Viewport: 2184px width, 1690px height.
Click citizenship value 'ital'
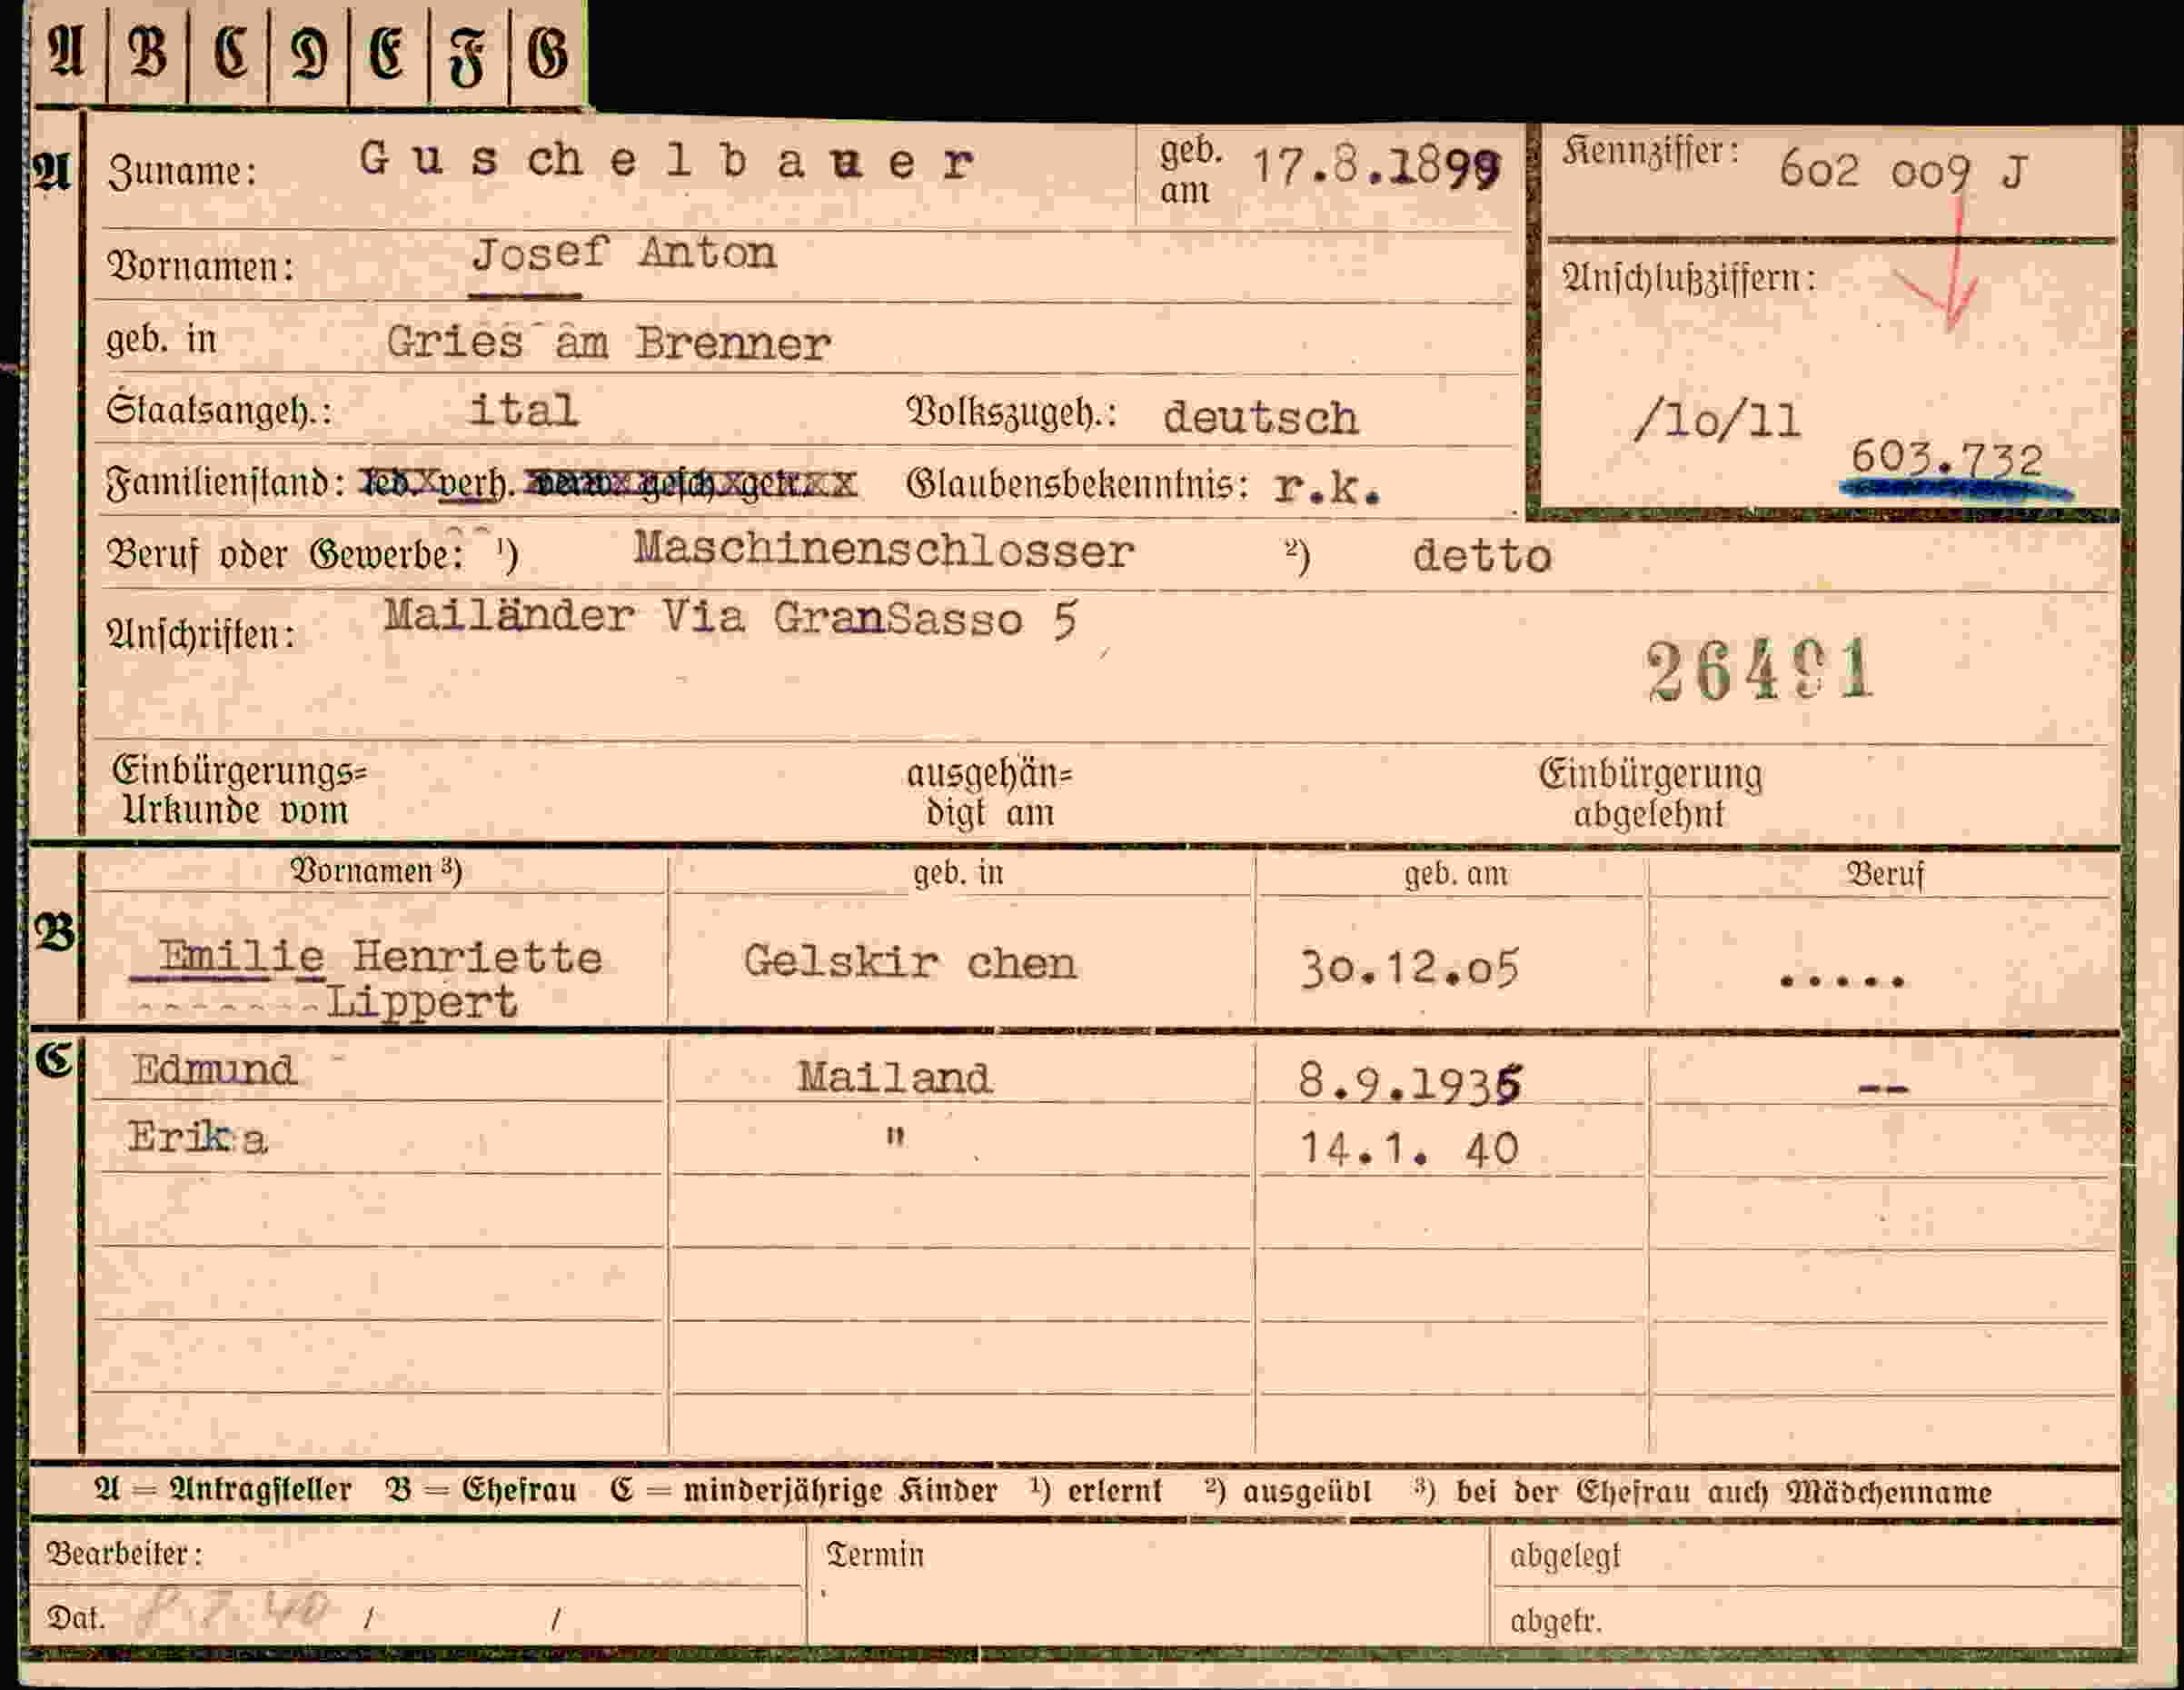(523, 410)
